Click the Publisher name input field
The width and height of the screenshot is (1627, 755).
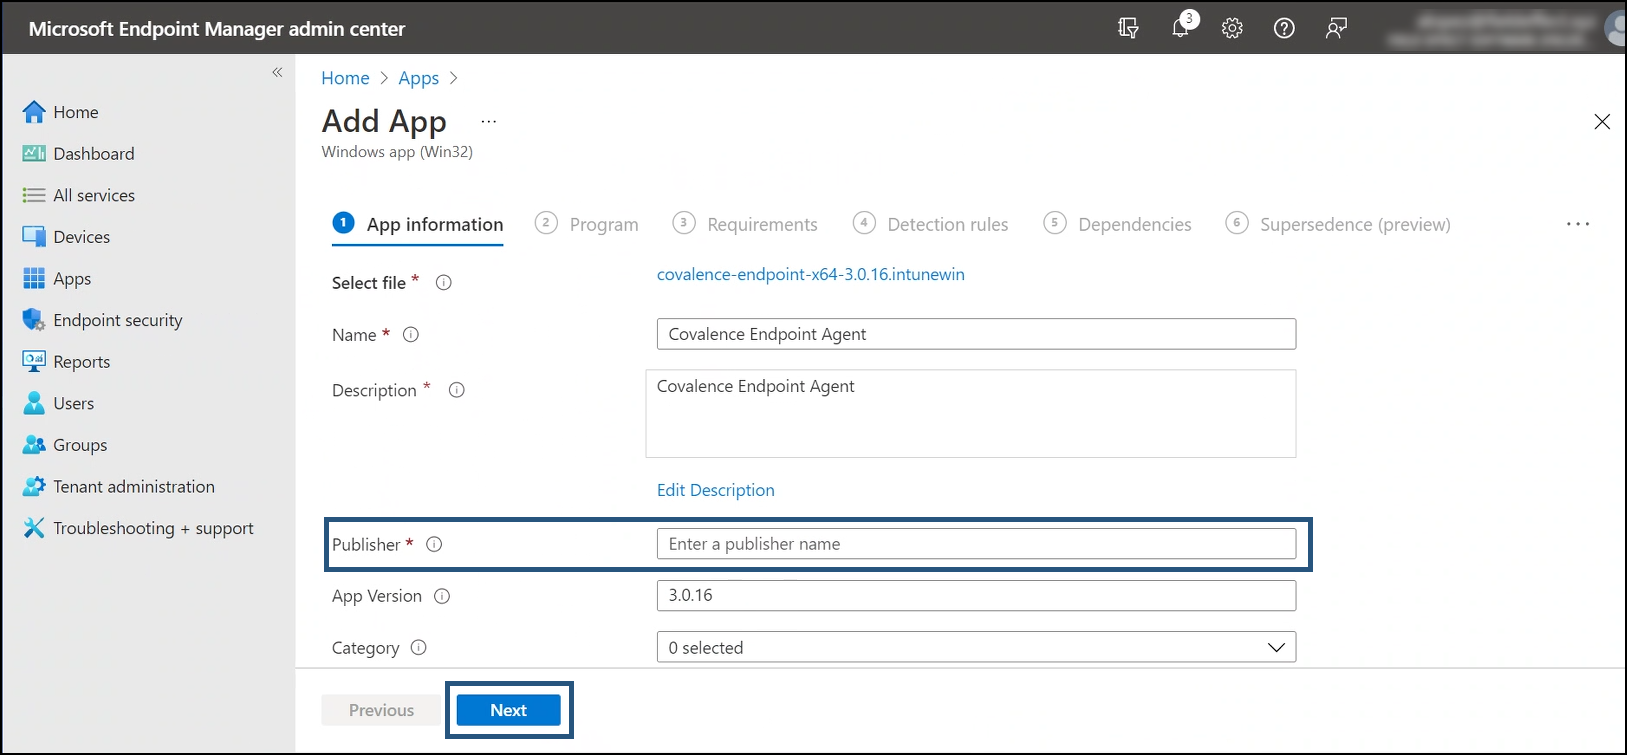(976, 544)
